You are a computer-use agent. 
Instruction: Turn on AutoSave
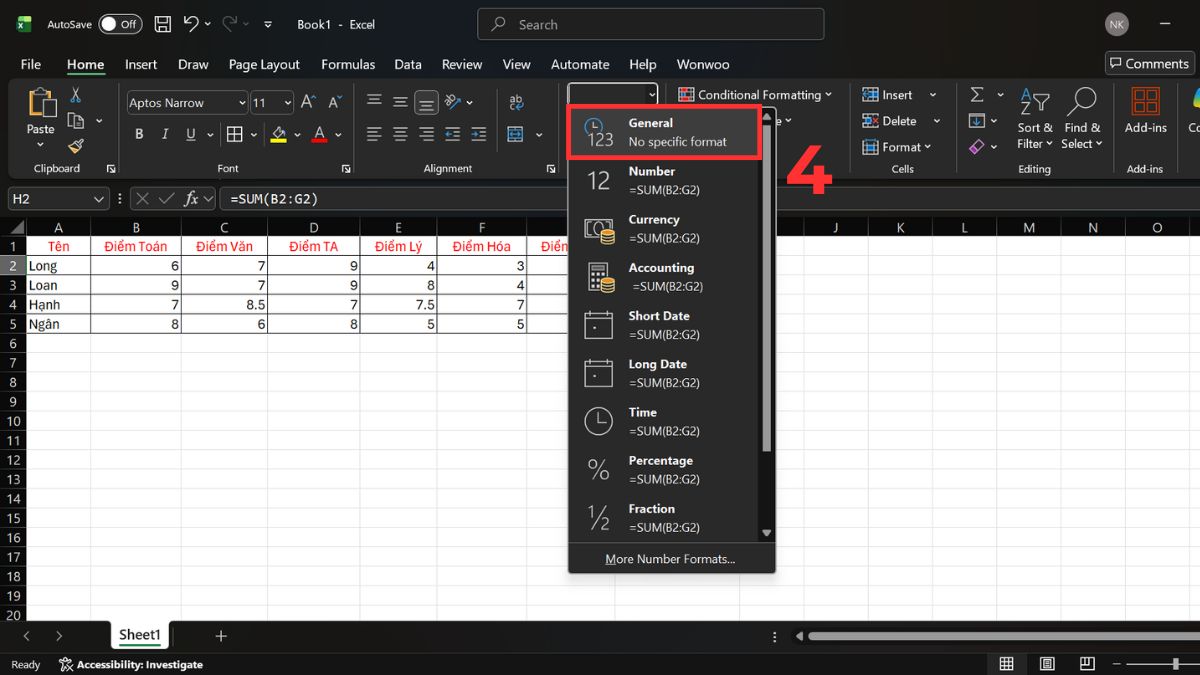point(120,23)
